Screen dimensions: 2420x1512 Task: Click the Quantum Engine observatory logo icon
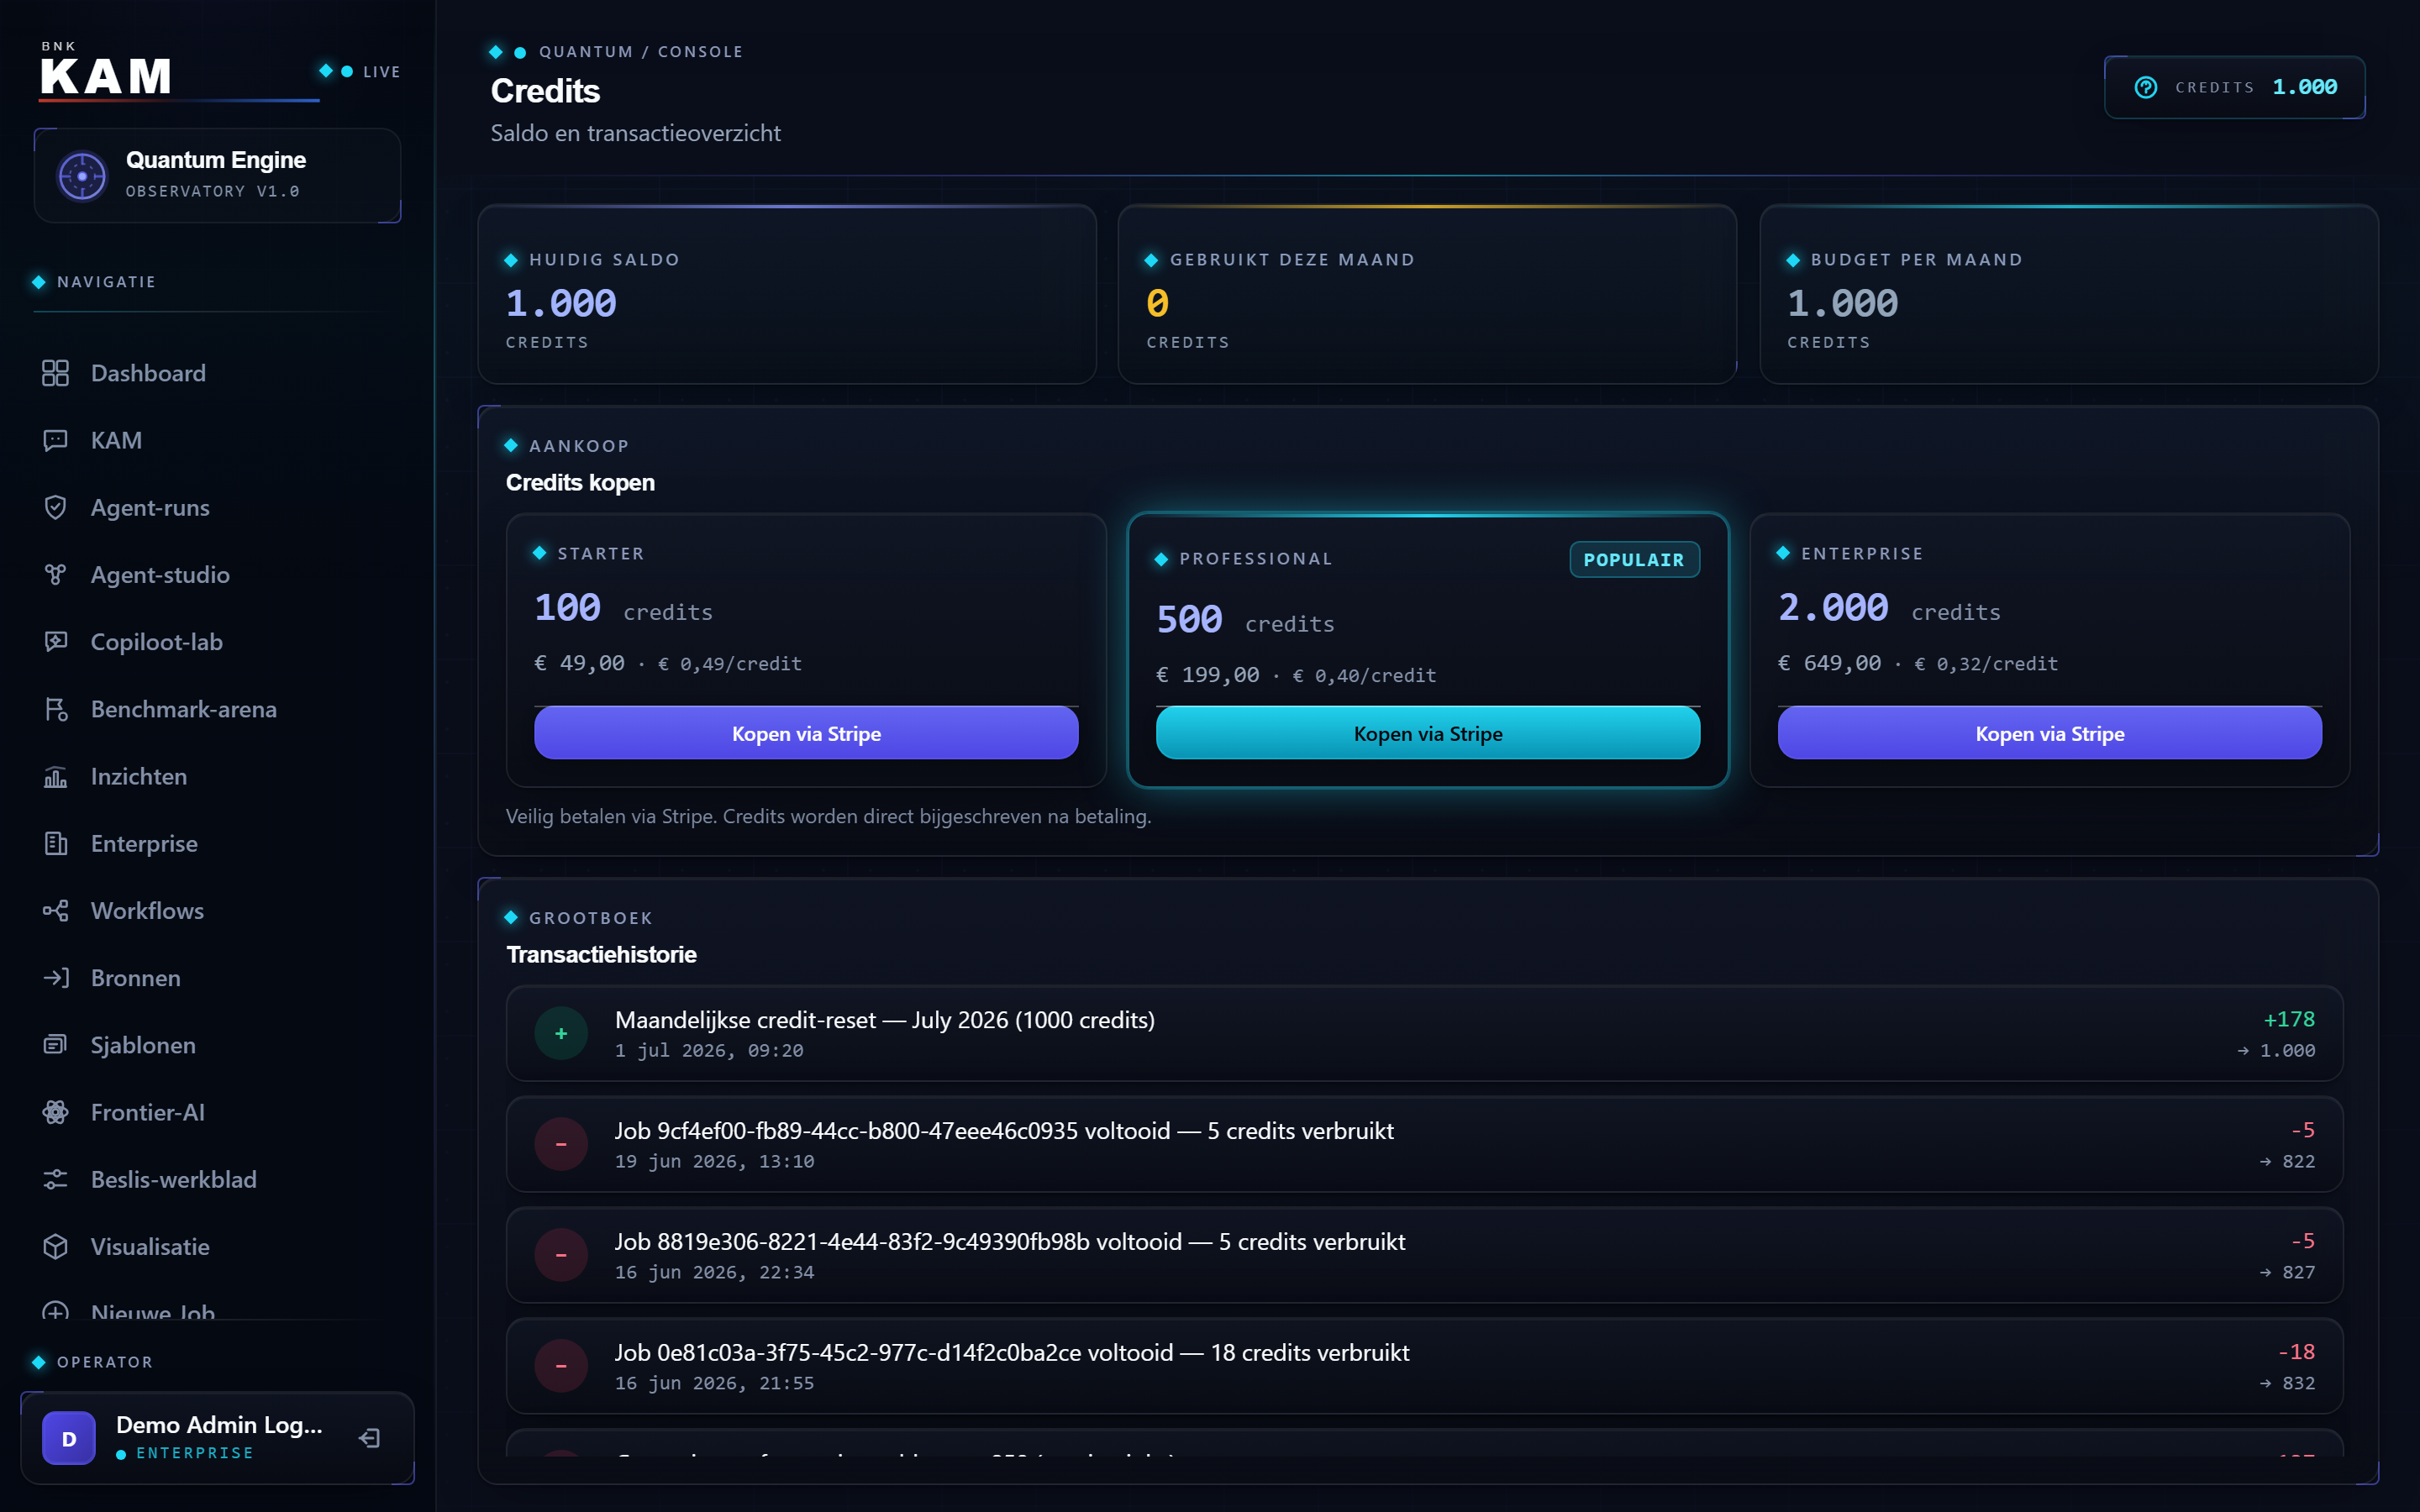pyautogui.click(x=82, y=176)
